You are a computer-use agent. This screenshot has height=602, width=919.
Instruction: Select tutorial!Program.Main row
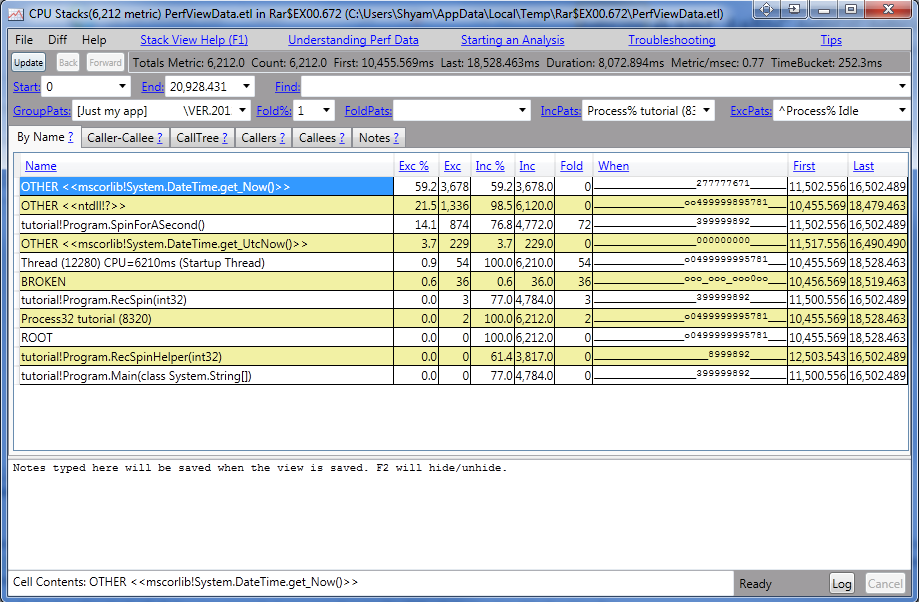coord(464,376)
